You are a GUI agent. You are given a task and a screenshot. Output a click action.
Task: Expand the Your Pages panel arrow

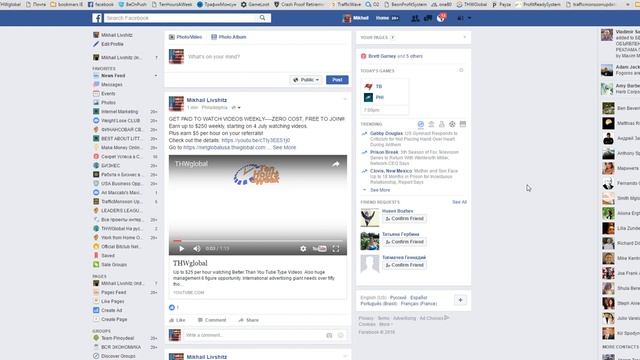(464, 37)
